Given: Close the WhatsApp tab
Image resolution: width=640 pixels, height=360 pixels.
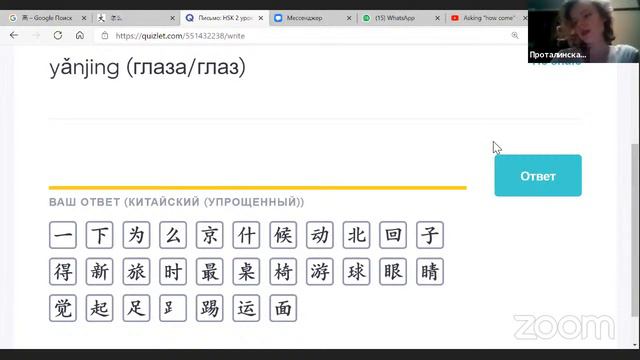Looking at the screenshot, I should (438, 18).
